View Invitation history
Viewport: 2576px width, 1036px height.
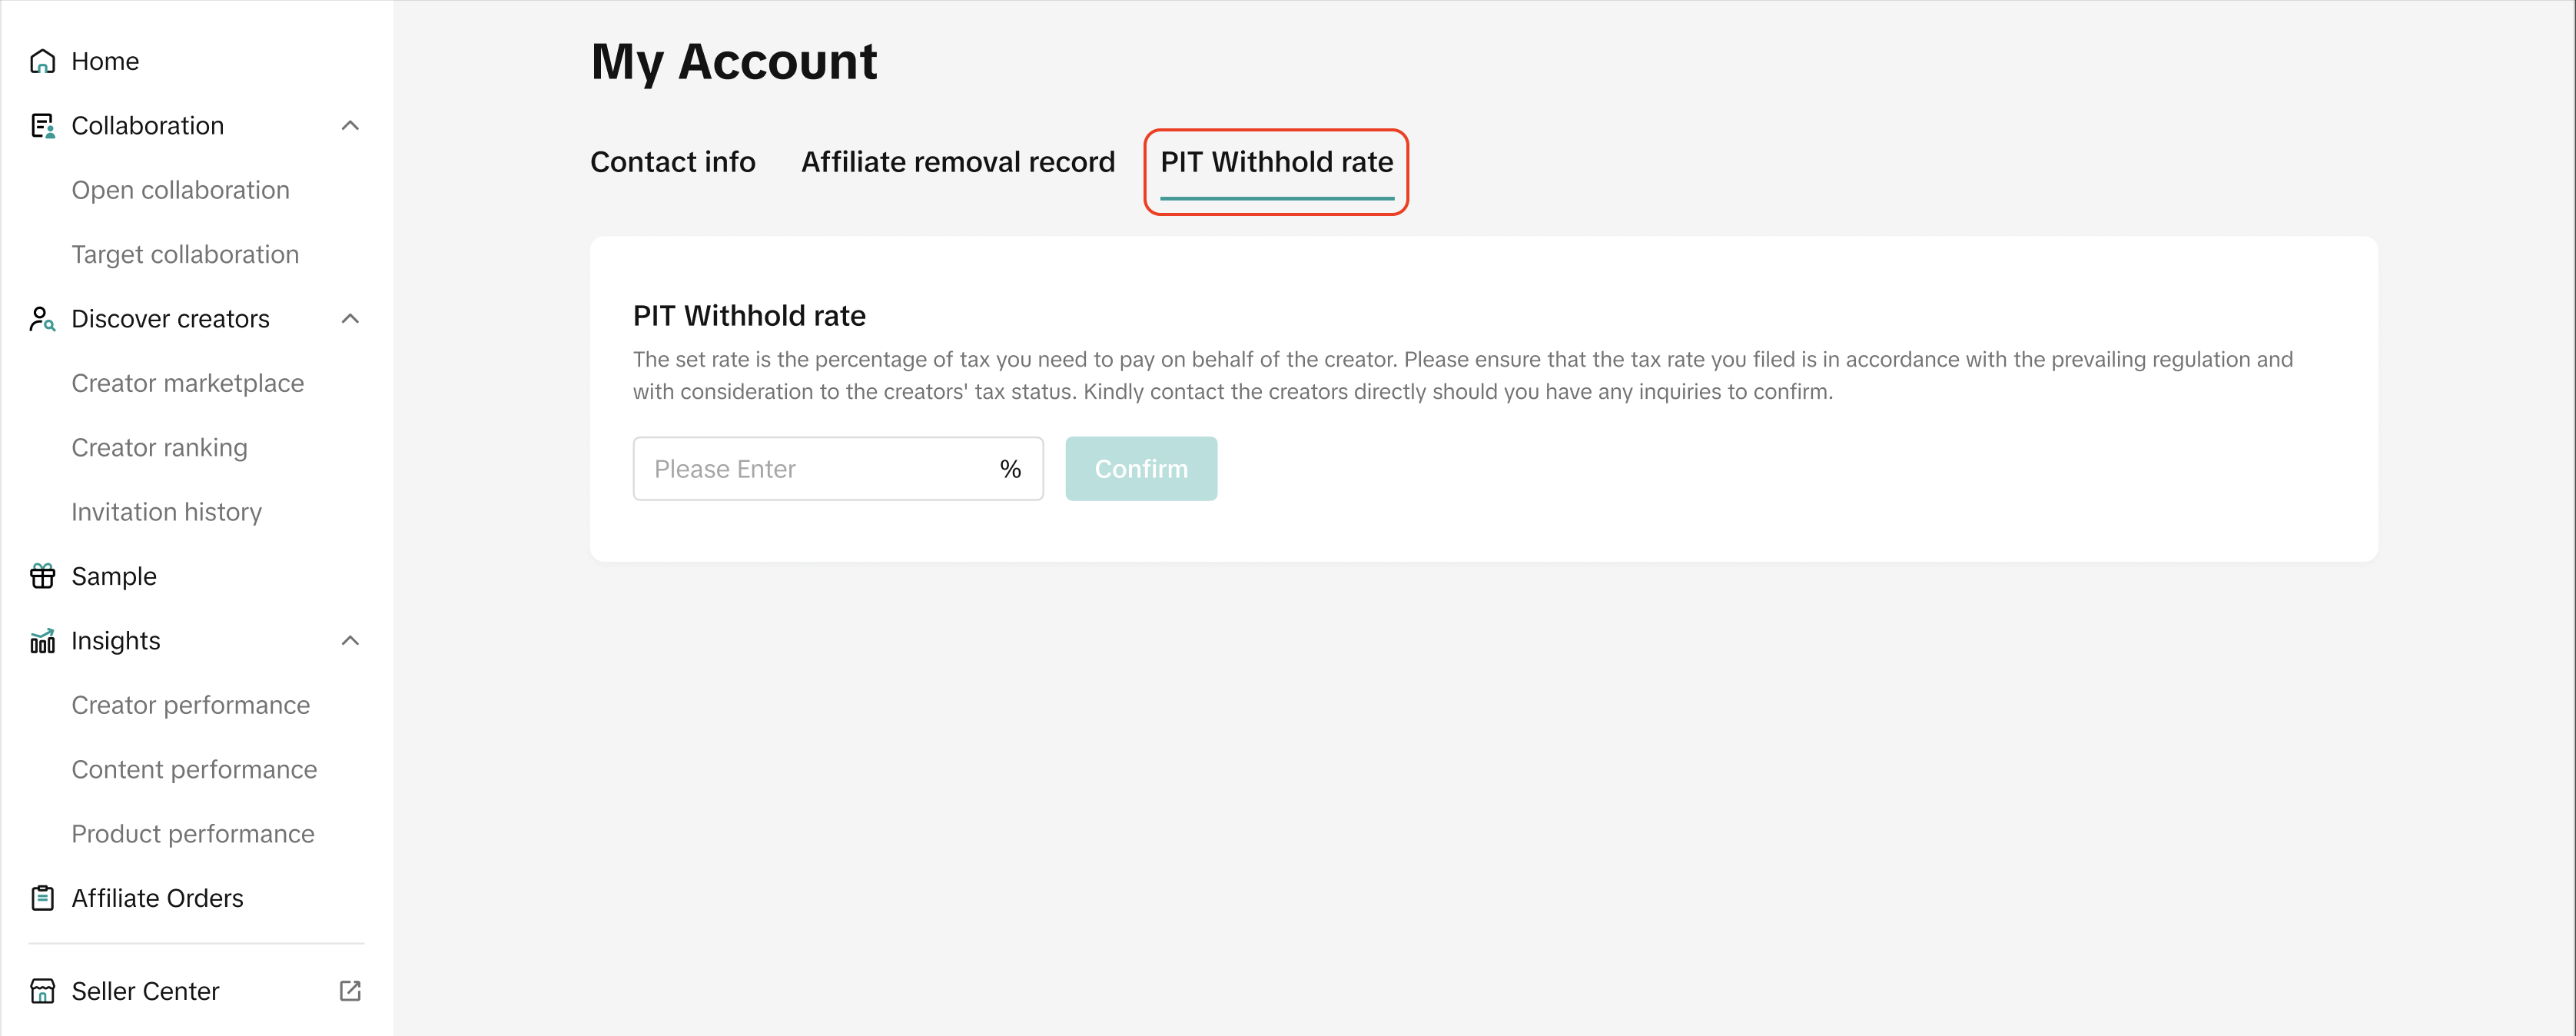click(166, 512)
